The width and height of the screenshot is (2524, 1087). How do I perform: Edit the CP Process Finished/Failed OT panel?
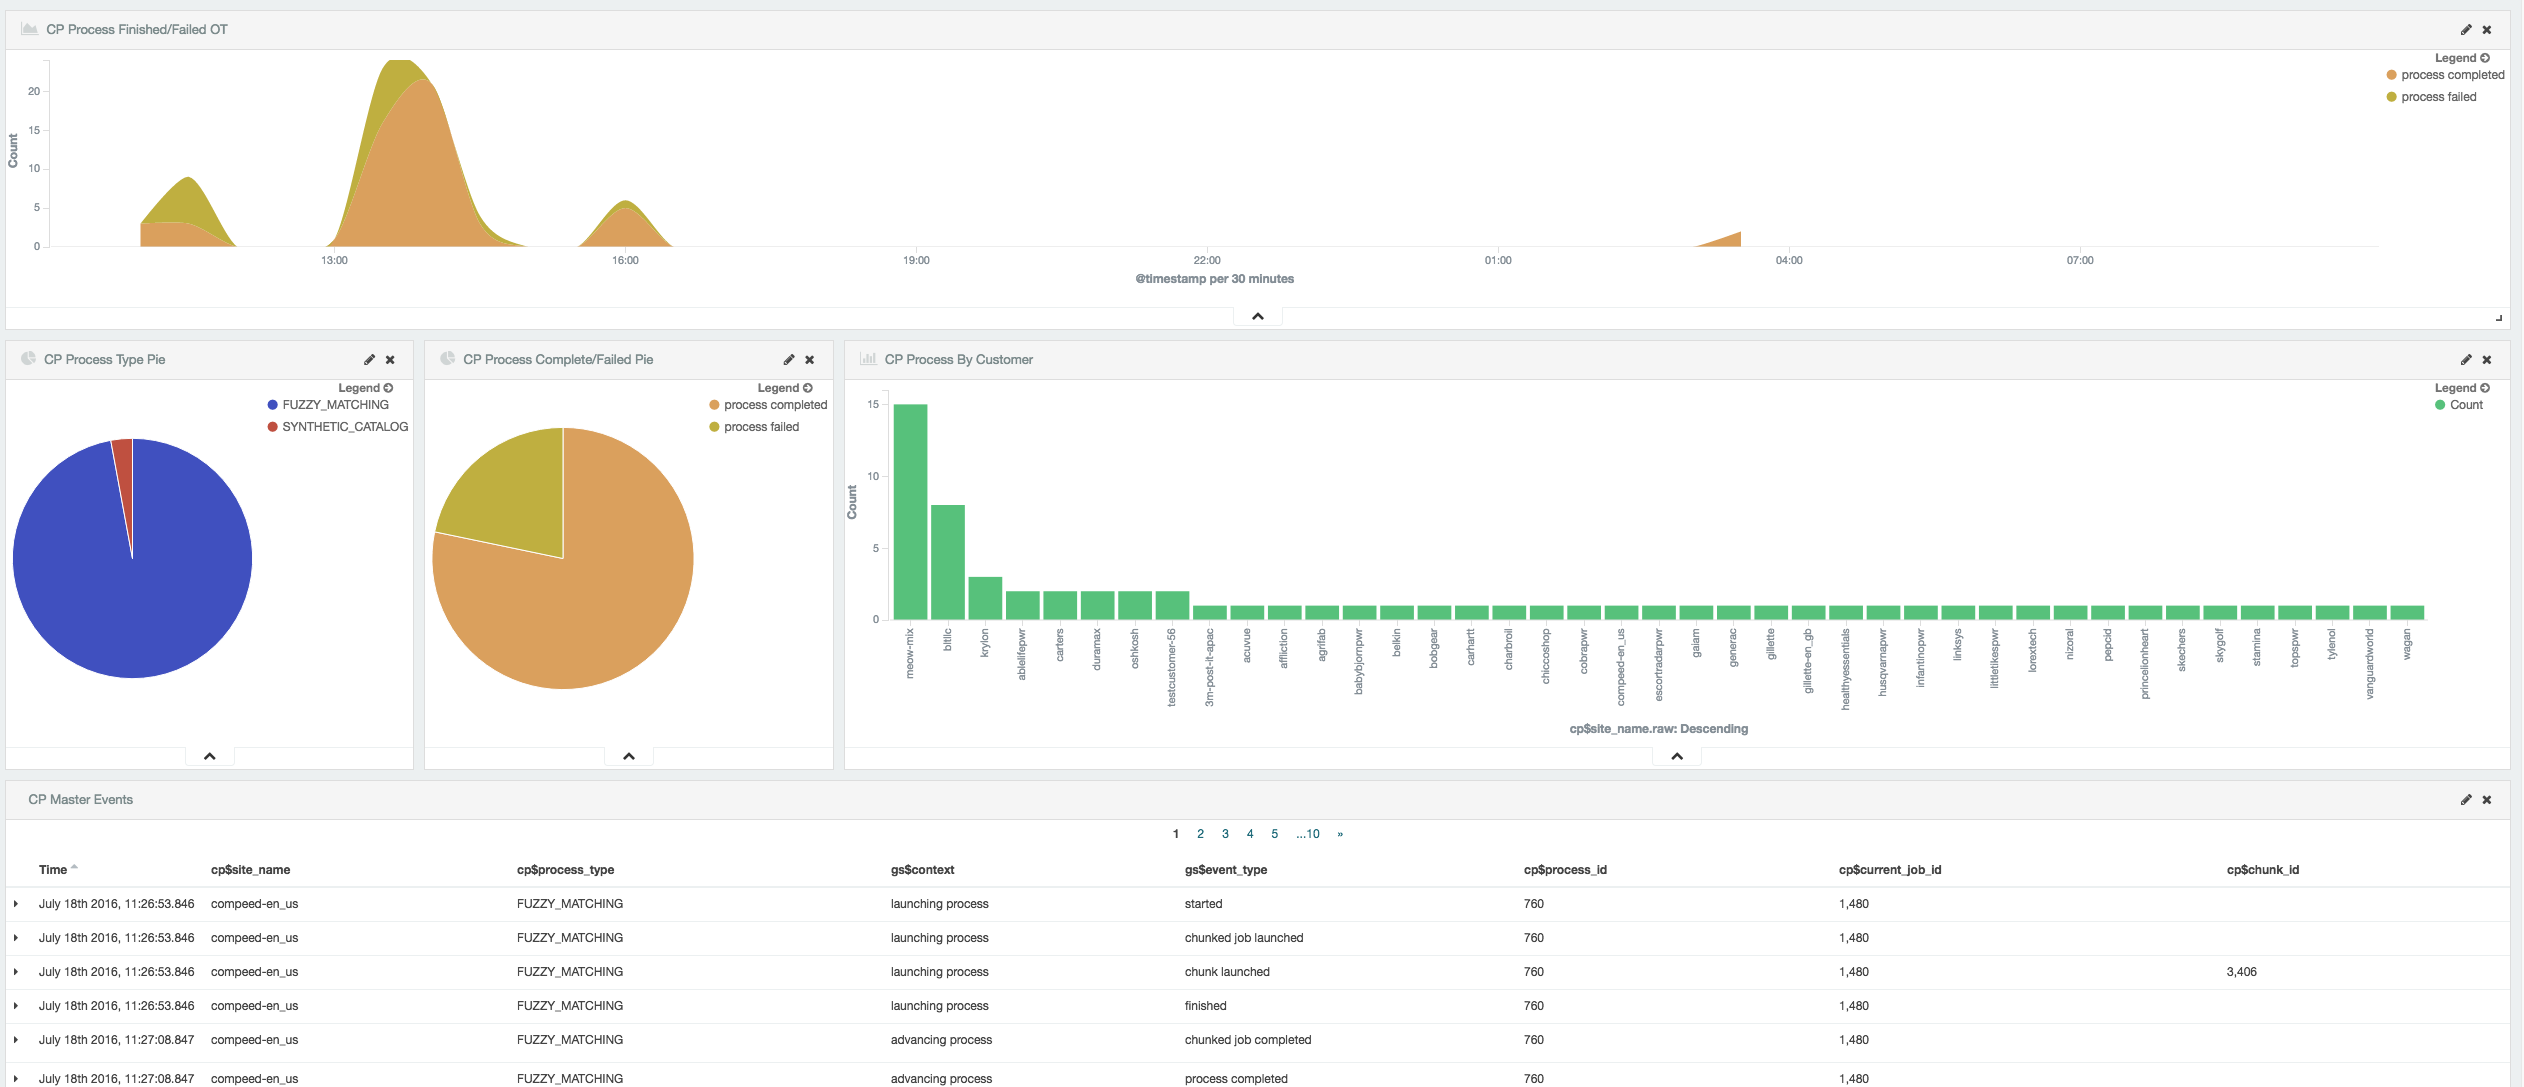(x=2466, y=30)
